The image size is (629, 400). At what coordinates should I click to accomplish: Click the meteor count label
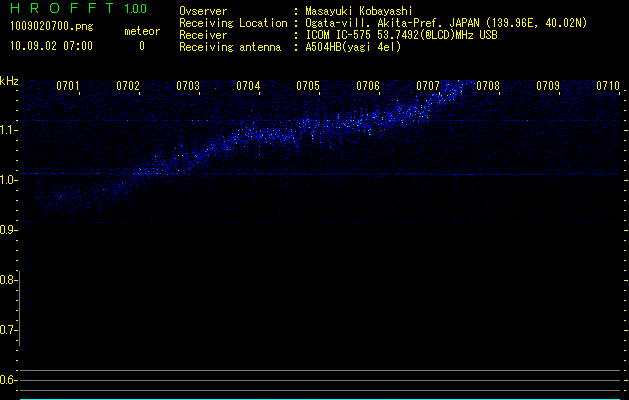click(x=142, y=31)
